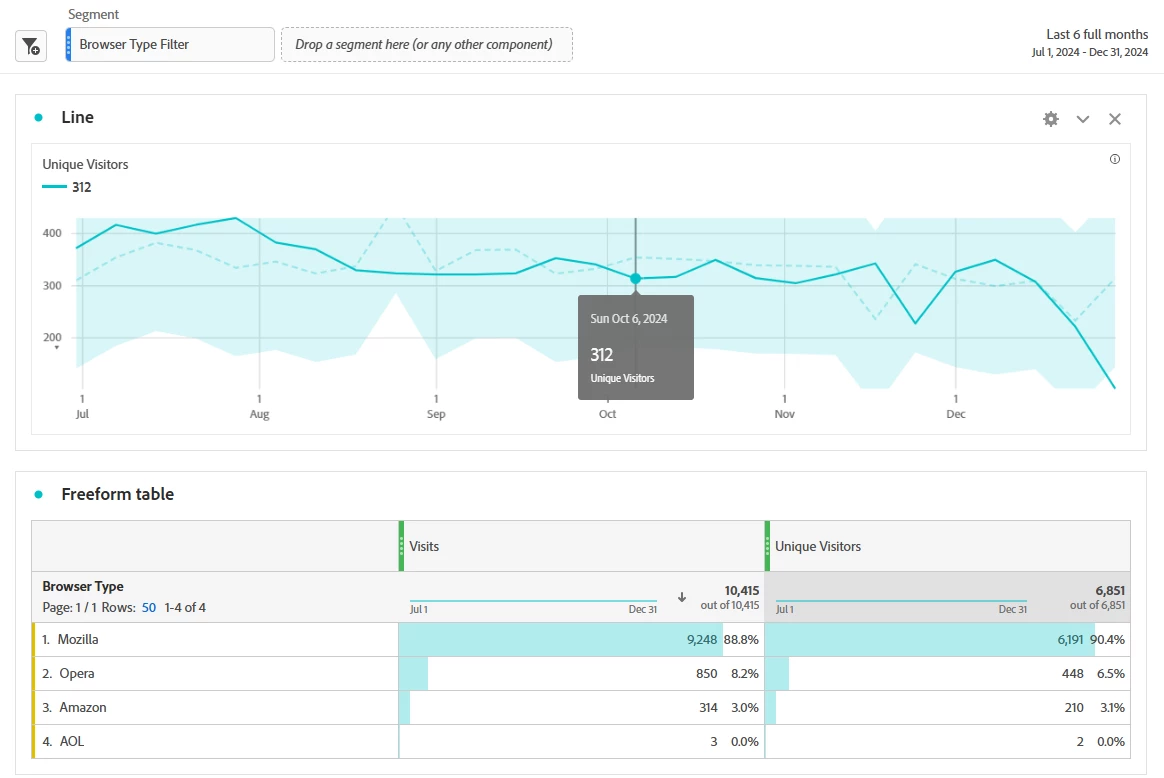Click the Freeform table color dot
The height and width of the screenshot is (778, 1164).
(39, 494)
